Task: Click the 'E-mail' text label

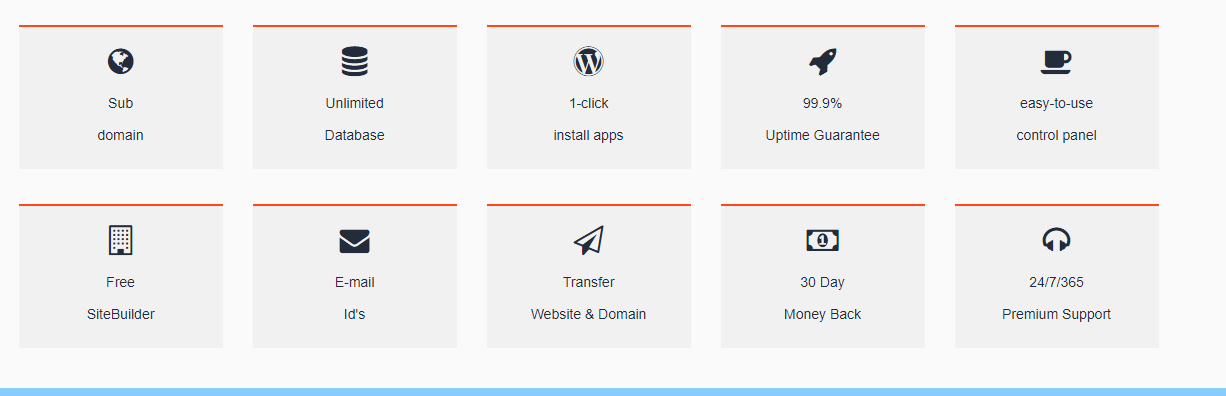Action: [355, 282]
